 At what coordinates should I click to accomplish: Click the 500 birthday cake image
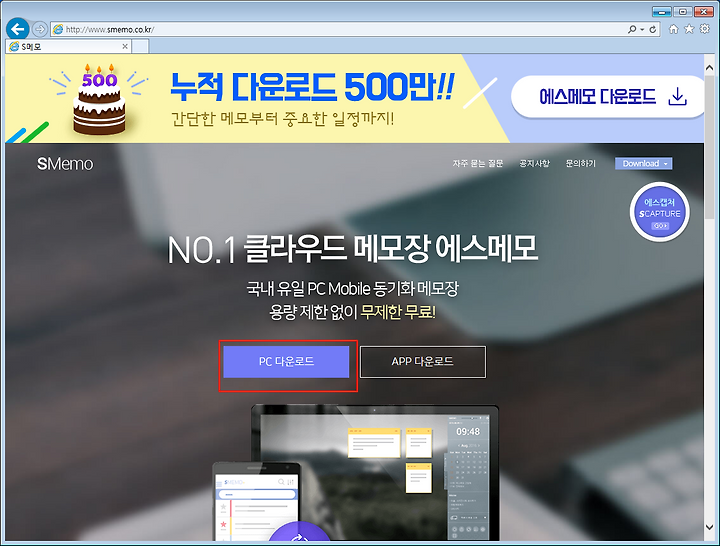[99, 100]
